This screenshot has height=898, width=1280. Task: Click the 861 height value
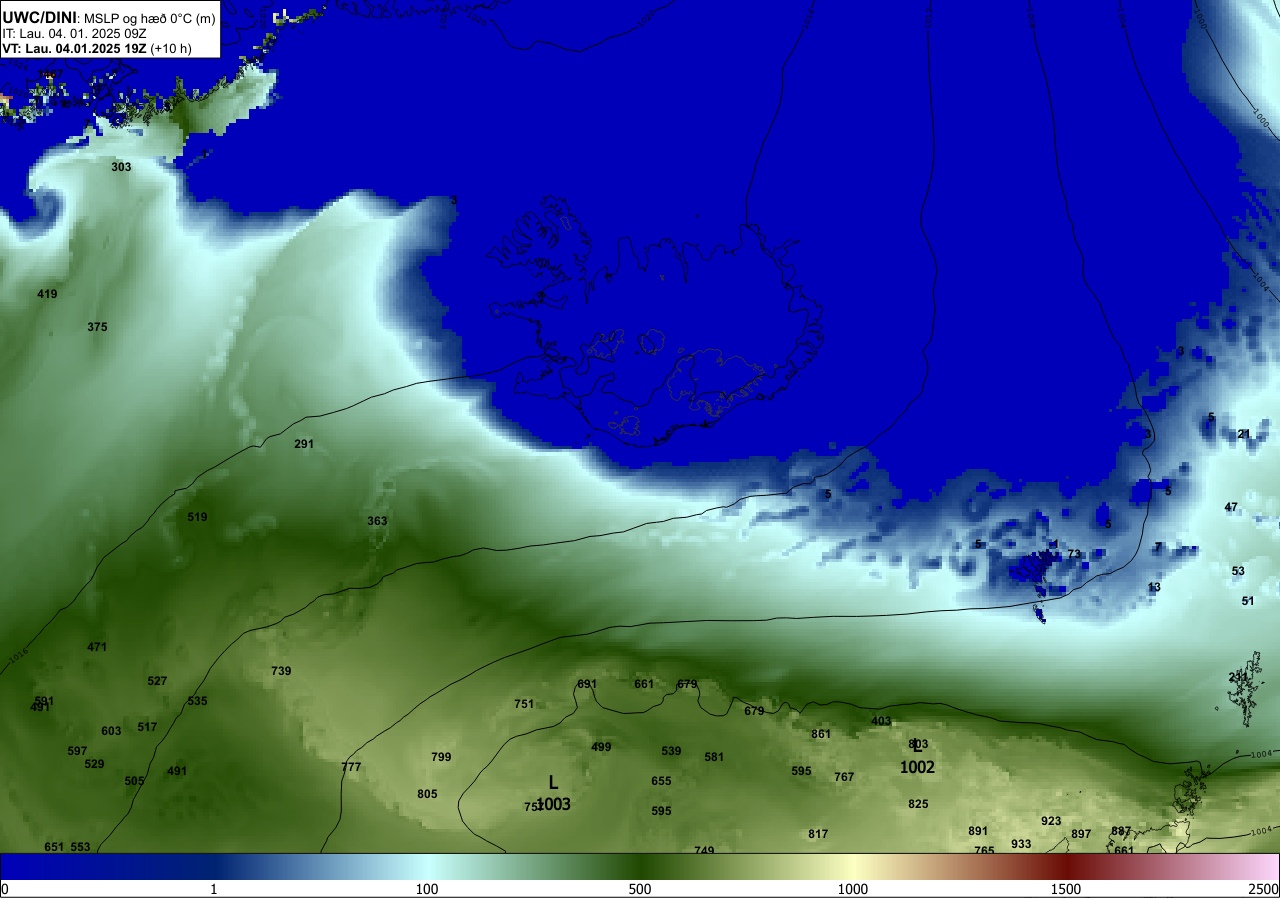821,734
